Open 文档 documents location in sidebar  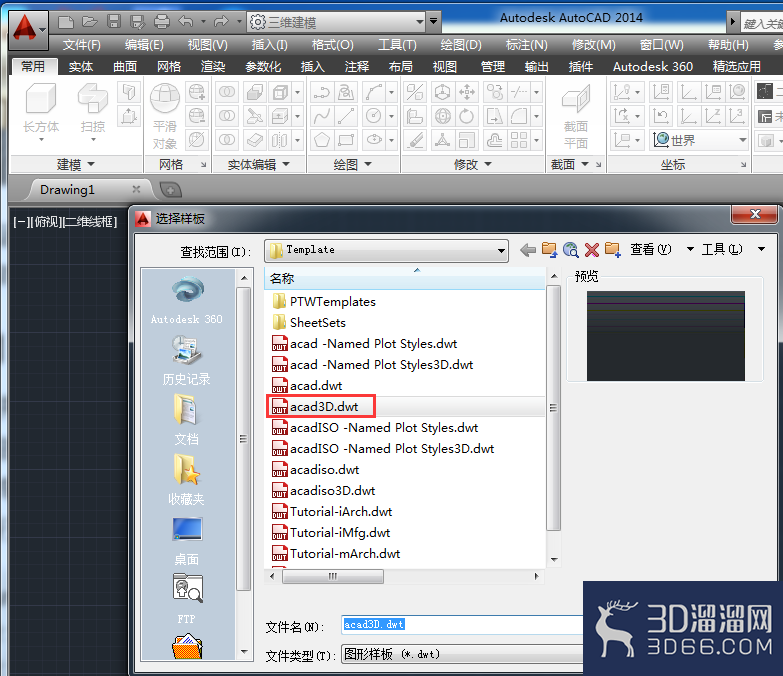pos(186,420)
